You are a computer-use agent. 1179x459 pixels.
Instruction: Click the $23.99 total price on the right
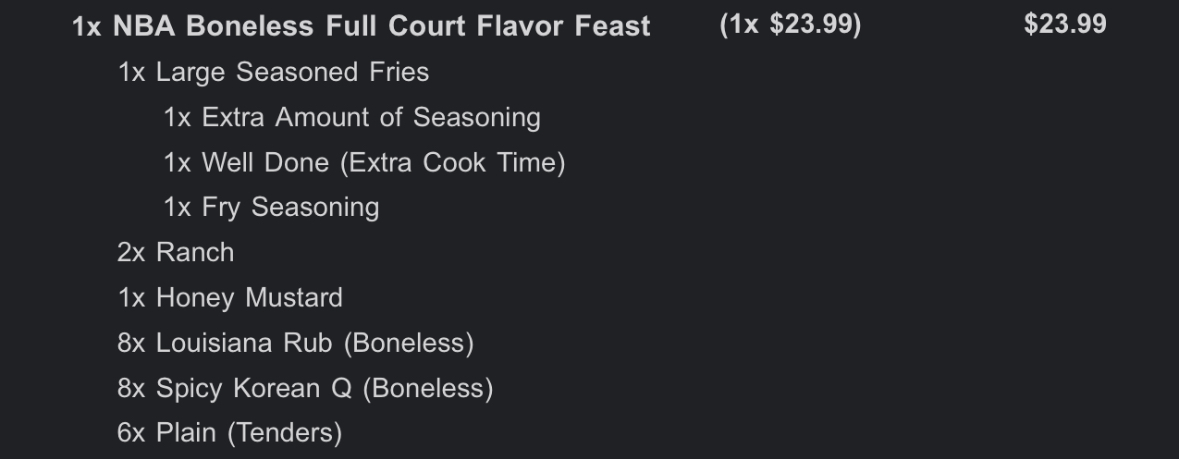tap(1065, 25)
